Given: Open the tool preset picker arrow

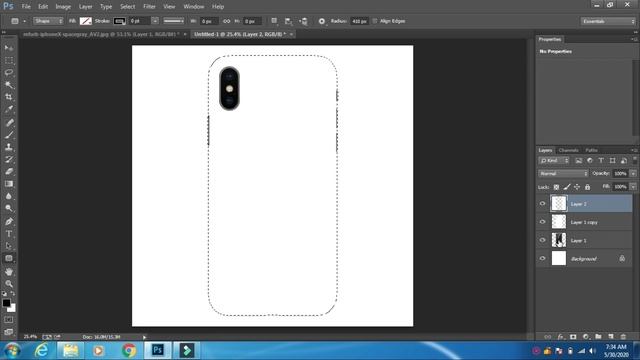Looking at the screenshot, I should click(x=24, y=21).
